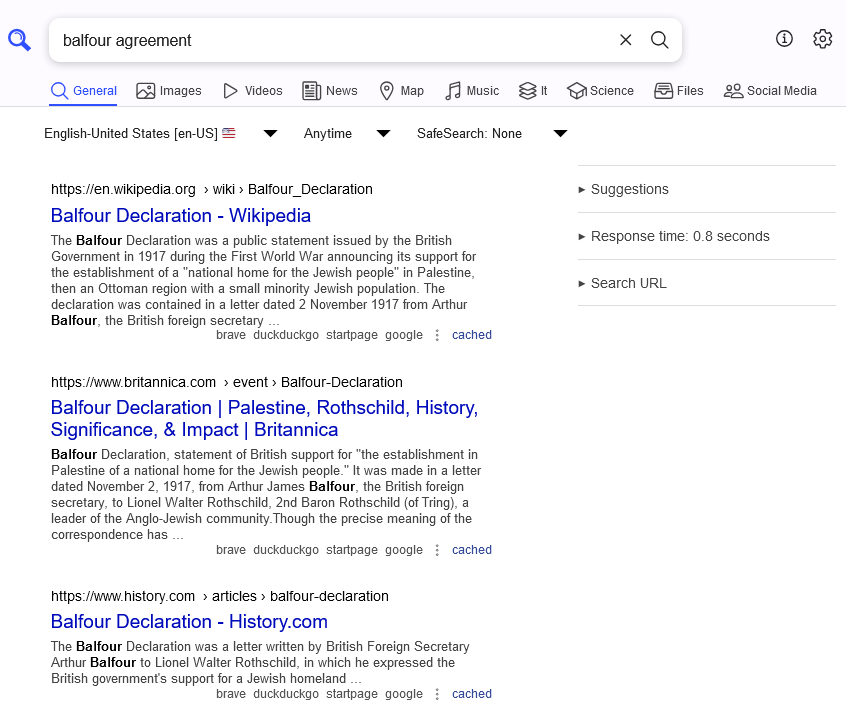Open the About info icon
The image size is (846, 703).
(784, 39)
